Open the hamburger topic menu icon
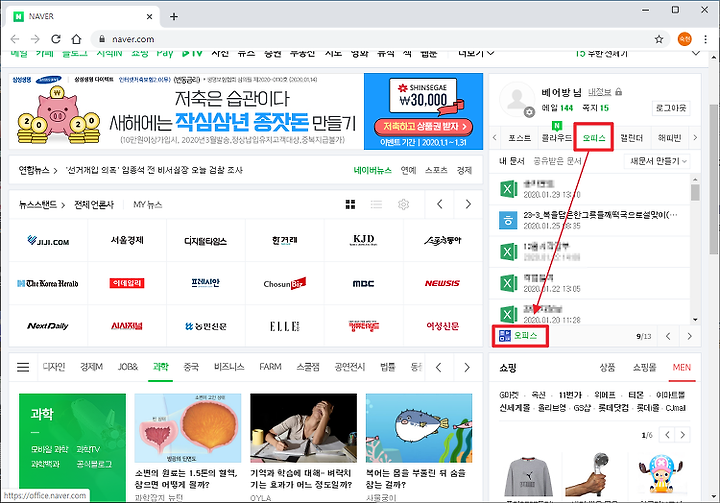Screen dimensions: 720x503 [23, 367]
